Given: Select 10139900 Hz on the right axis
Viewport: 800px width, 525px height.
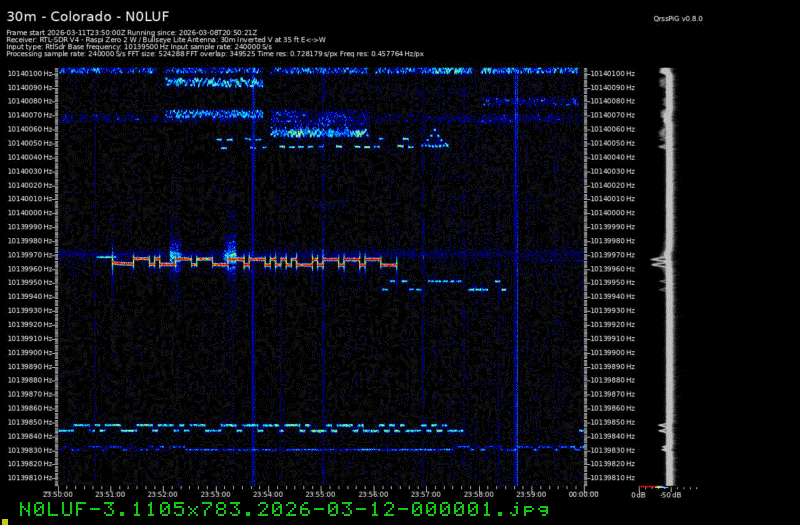Looking at the screenshot, I should coord(611,352).
